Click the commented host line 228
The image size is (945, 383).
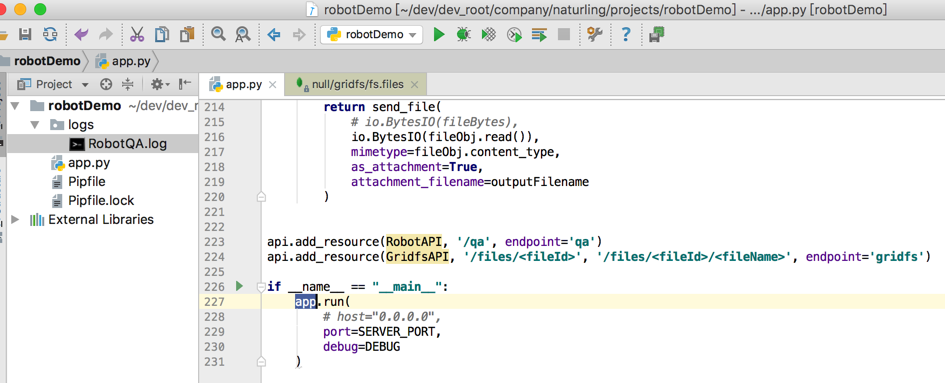tap(383, 317)
